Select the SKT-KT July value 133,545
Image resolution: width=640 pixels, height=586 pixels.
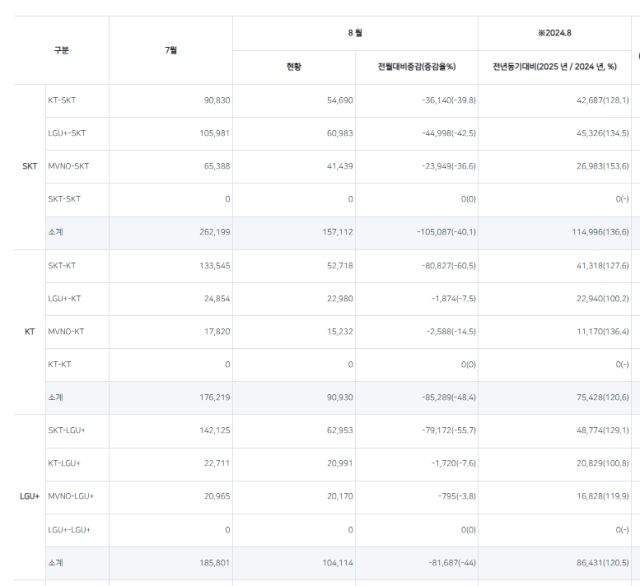pyautogui.click(x=209, y=265)
